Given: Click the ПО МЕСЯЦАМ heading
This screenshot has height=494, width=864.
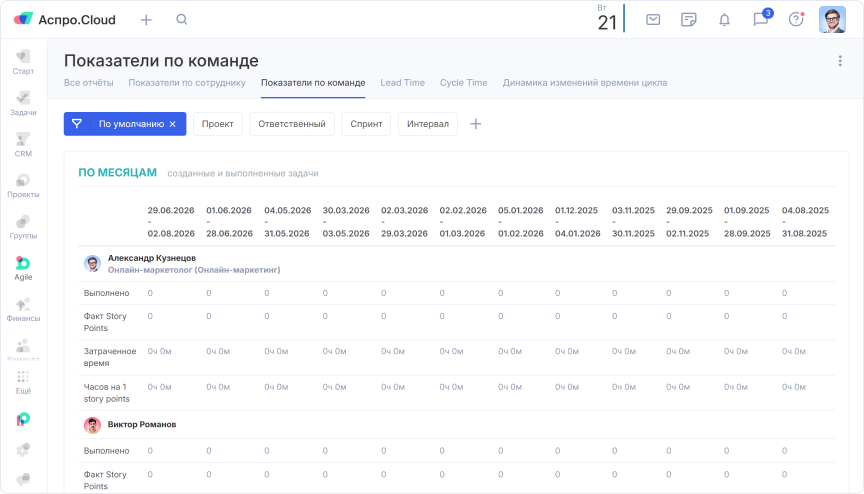Looking at the screenshot, I should tap(117, 172).
